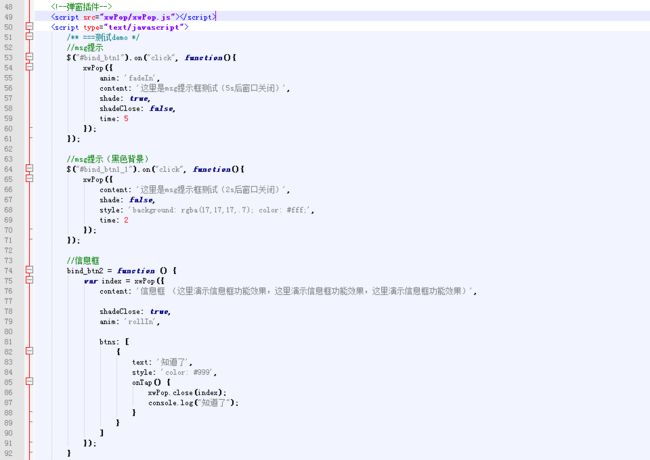Screen dimensions: 650x460
Task: Click the 'color: #999' style value
Action: [189, 372]
